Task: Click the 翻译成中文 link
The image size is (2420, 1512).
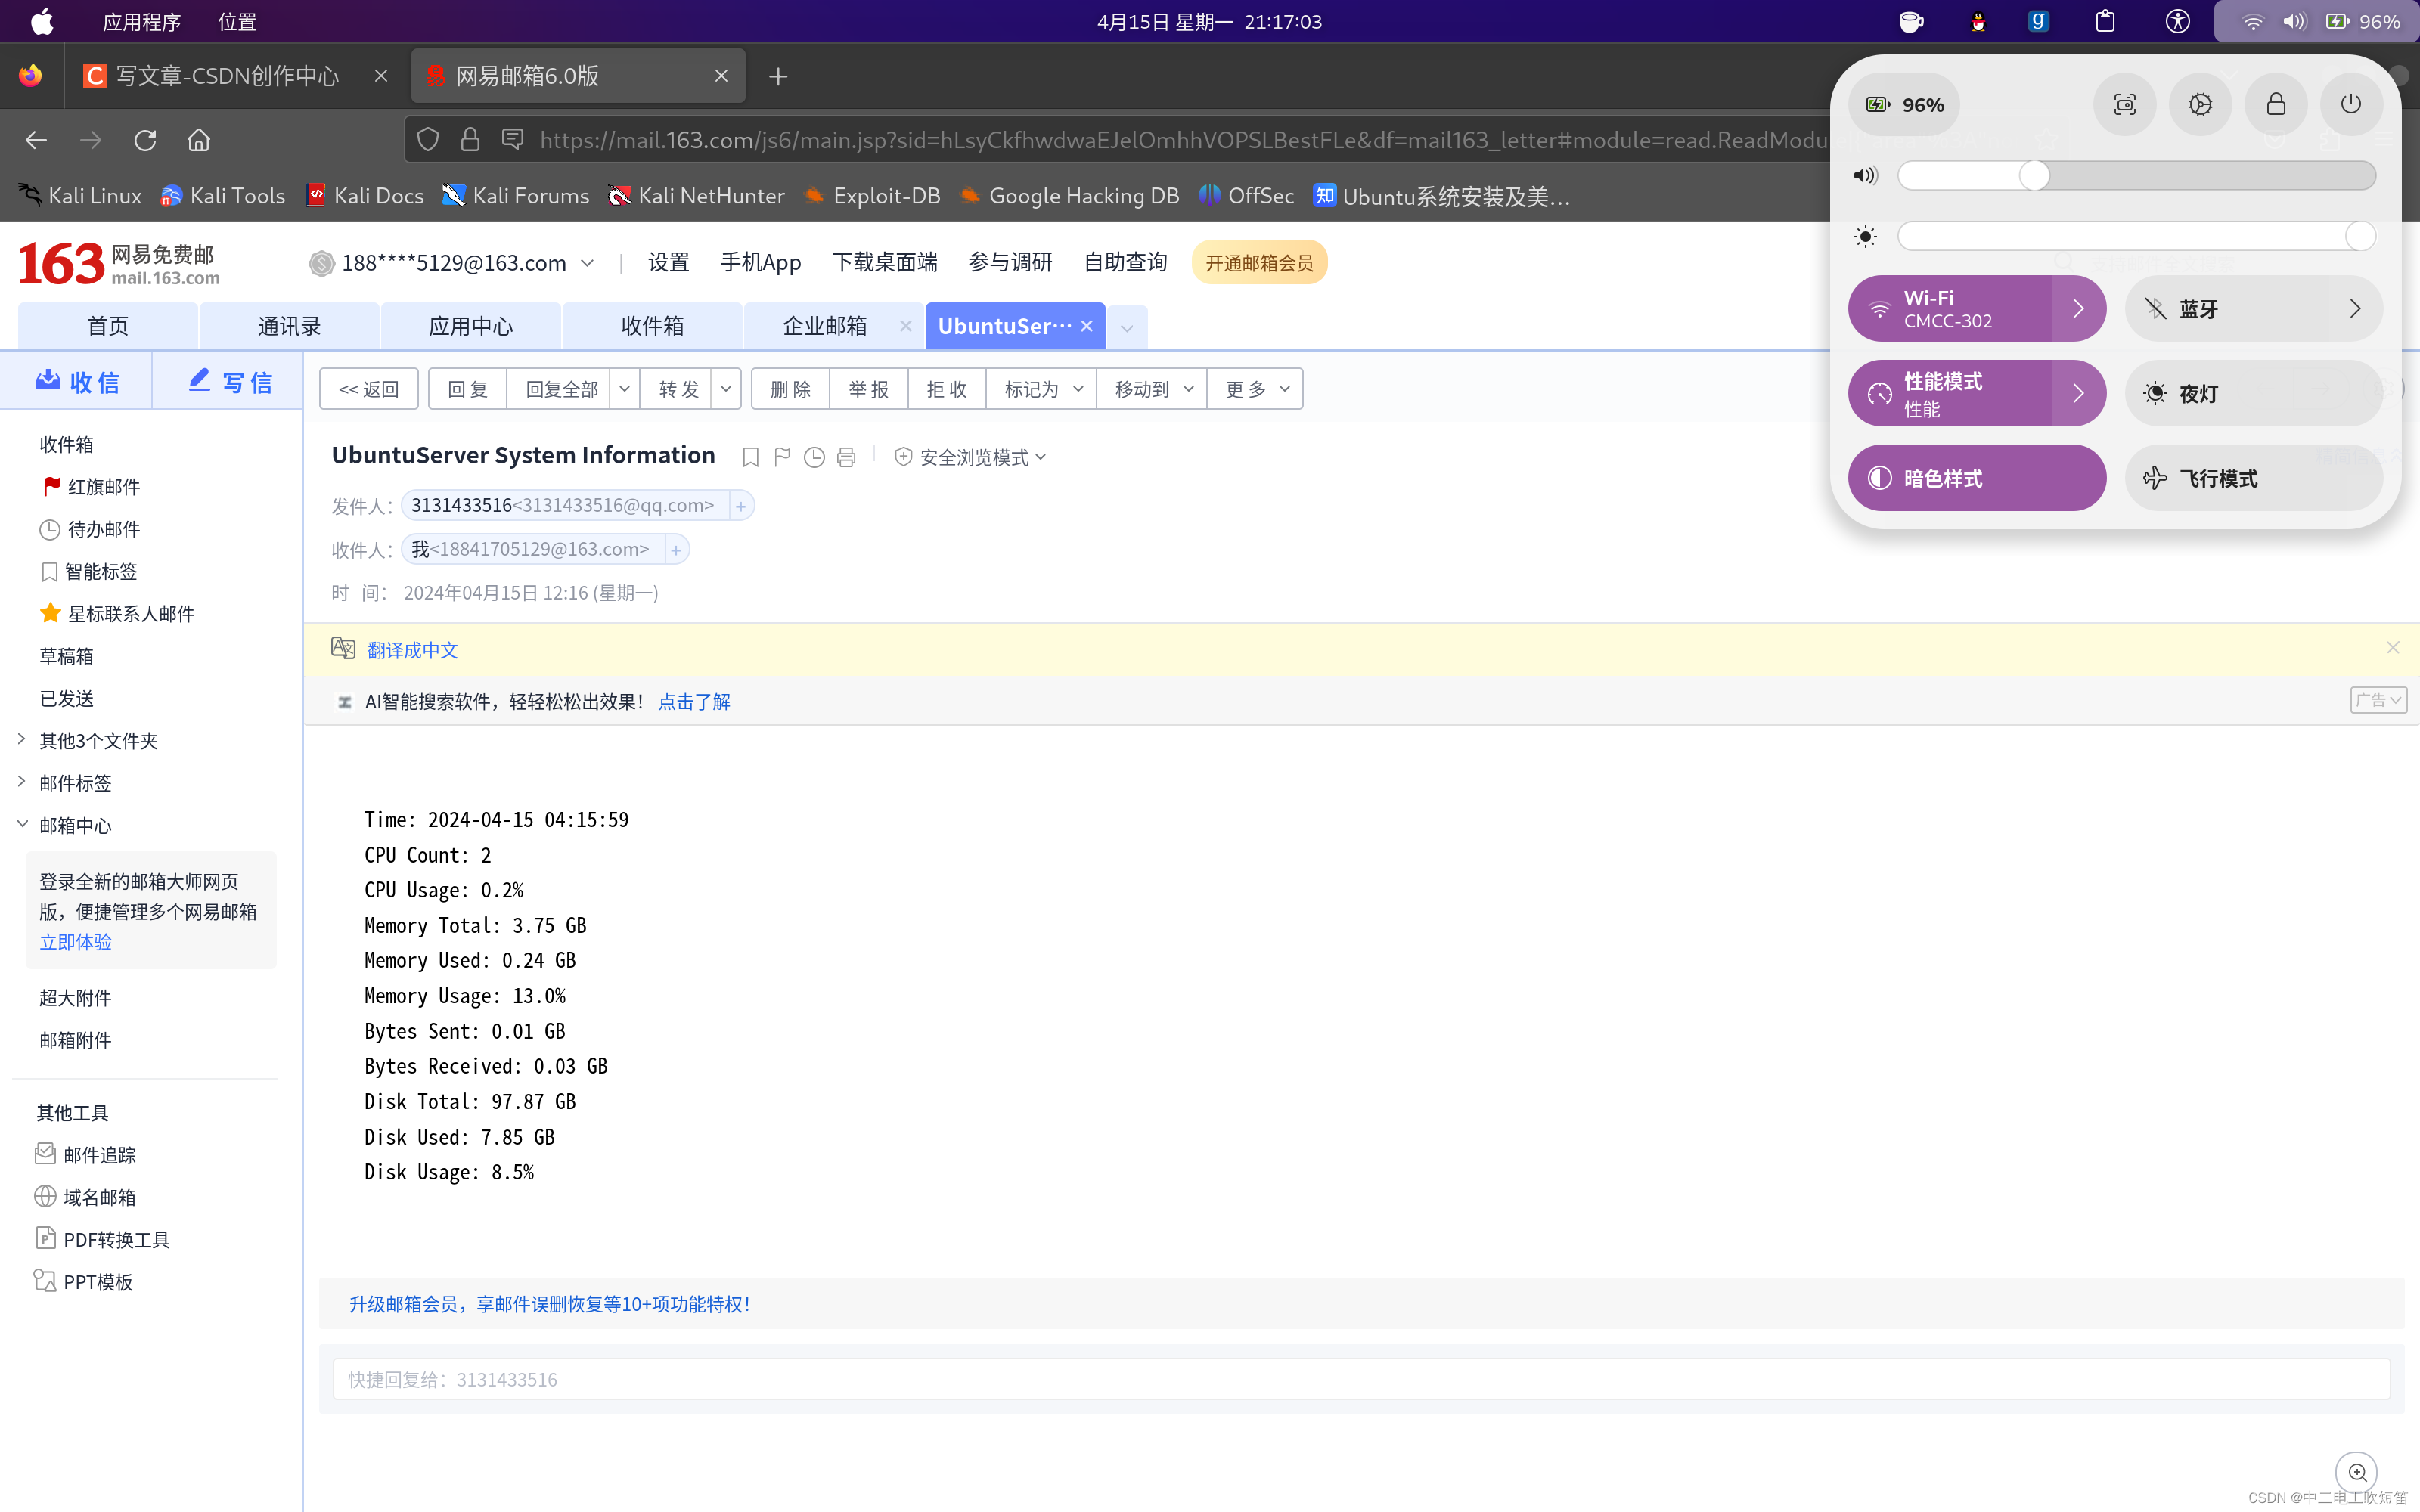Action: (x=412, y=650)
